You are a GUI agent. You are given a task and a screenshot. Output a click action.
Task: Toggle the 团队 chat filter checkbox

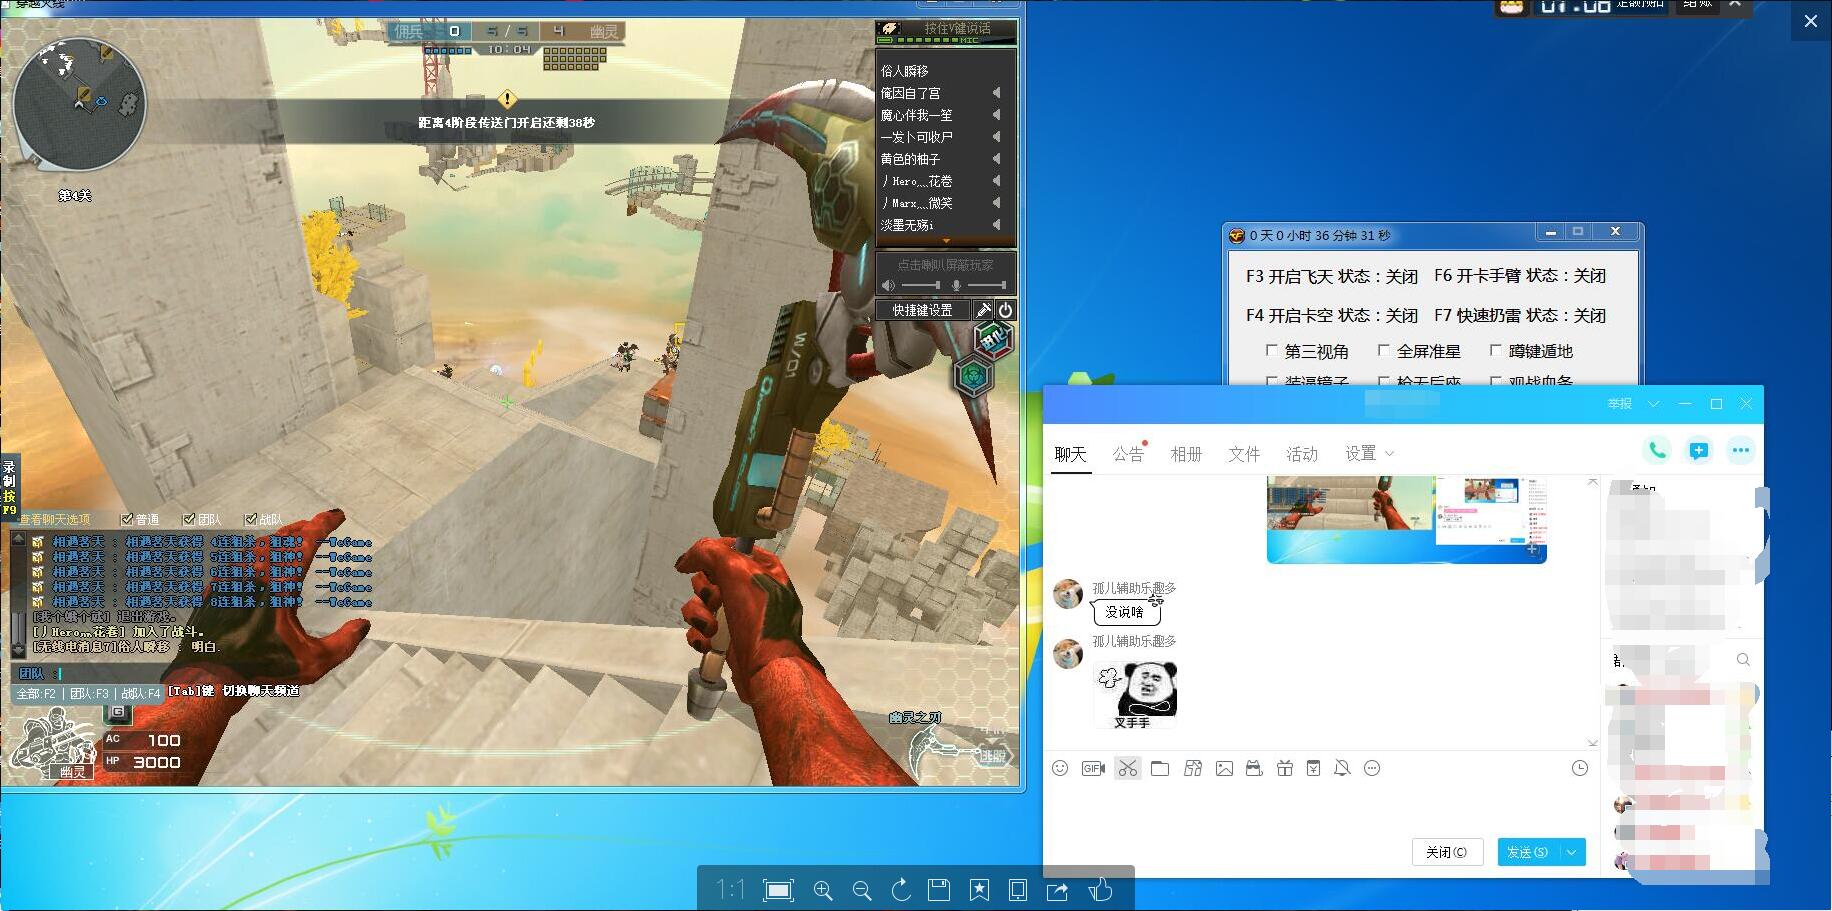click(x=189, y=519)
